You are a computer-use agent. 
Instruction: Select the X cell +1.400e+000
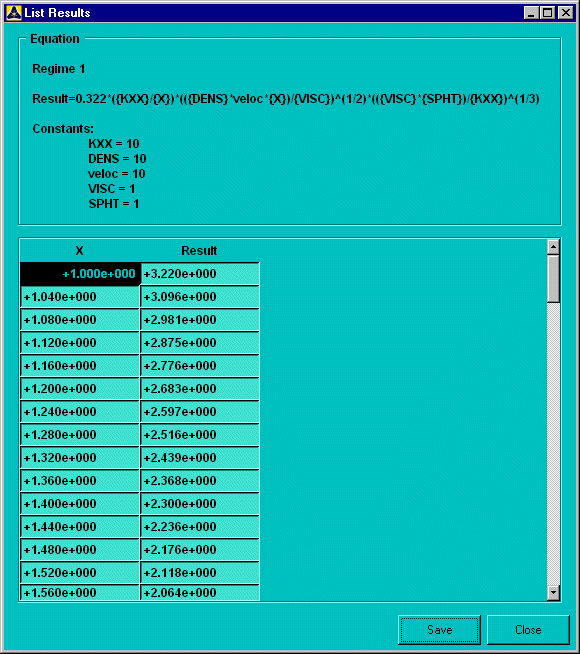[80, 504]
